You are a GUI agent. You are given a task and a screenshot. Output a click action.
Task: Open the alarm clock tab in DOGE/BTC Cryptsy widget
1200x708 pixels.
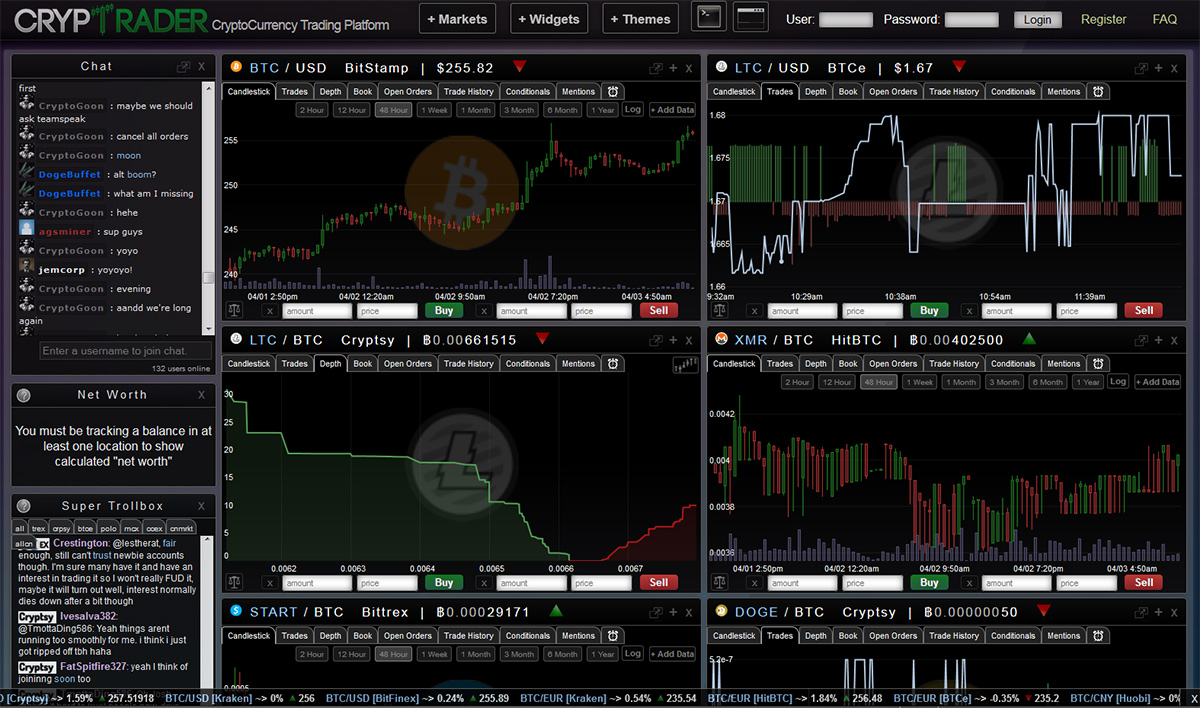click(x=1098, y=636)
